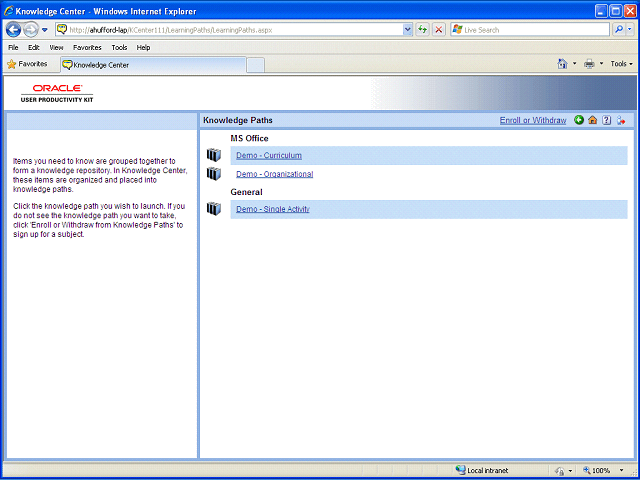The height and width of the screenshot is (480, 640).
Task: Click the General category heading
Action: [x=247, y=192]
